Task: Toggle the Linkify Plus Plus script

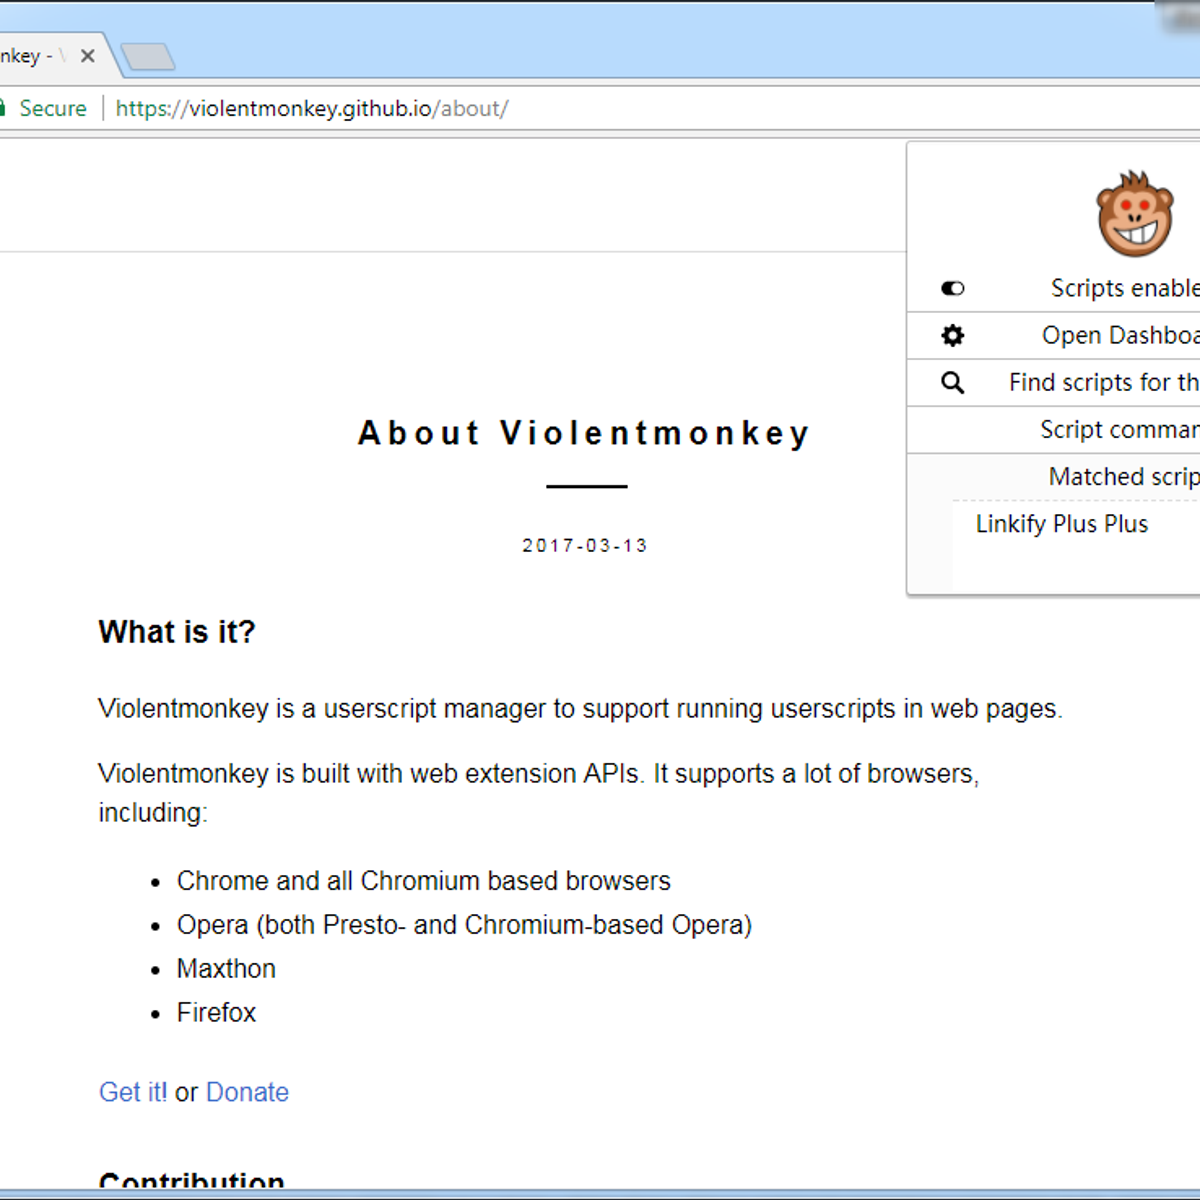Action: (x=1076, y=523)
